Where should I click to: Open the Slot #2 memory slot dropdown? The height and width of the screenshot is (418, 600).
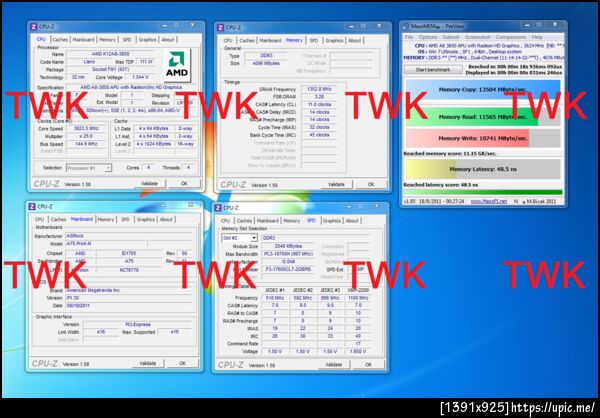[x=240, y=238]
